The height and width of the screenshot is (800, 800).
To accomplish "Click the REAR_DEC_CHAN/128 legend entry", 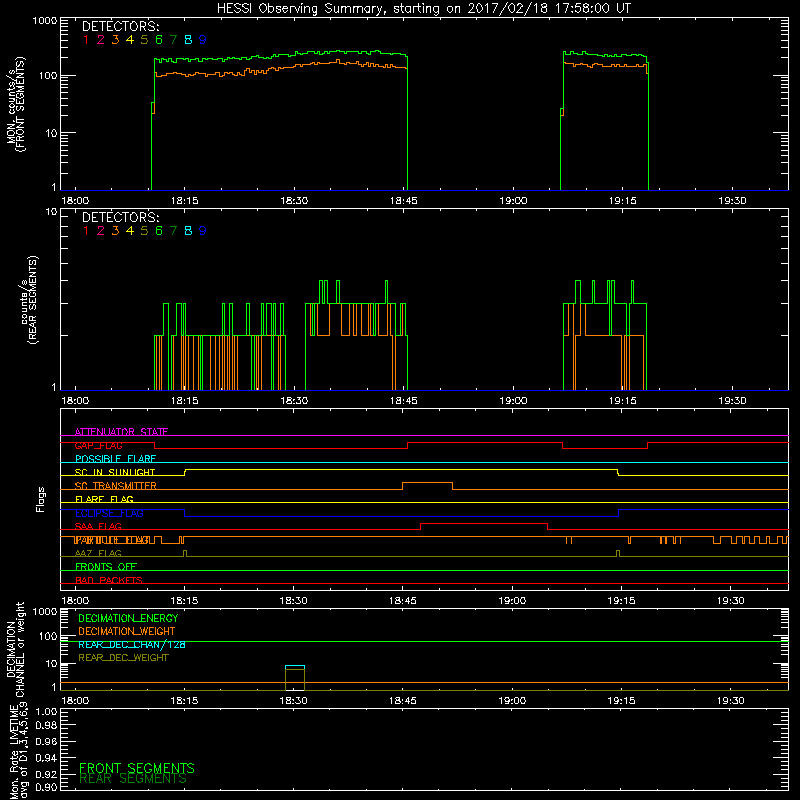I will coord(132,644).
